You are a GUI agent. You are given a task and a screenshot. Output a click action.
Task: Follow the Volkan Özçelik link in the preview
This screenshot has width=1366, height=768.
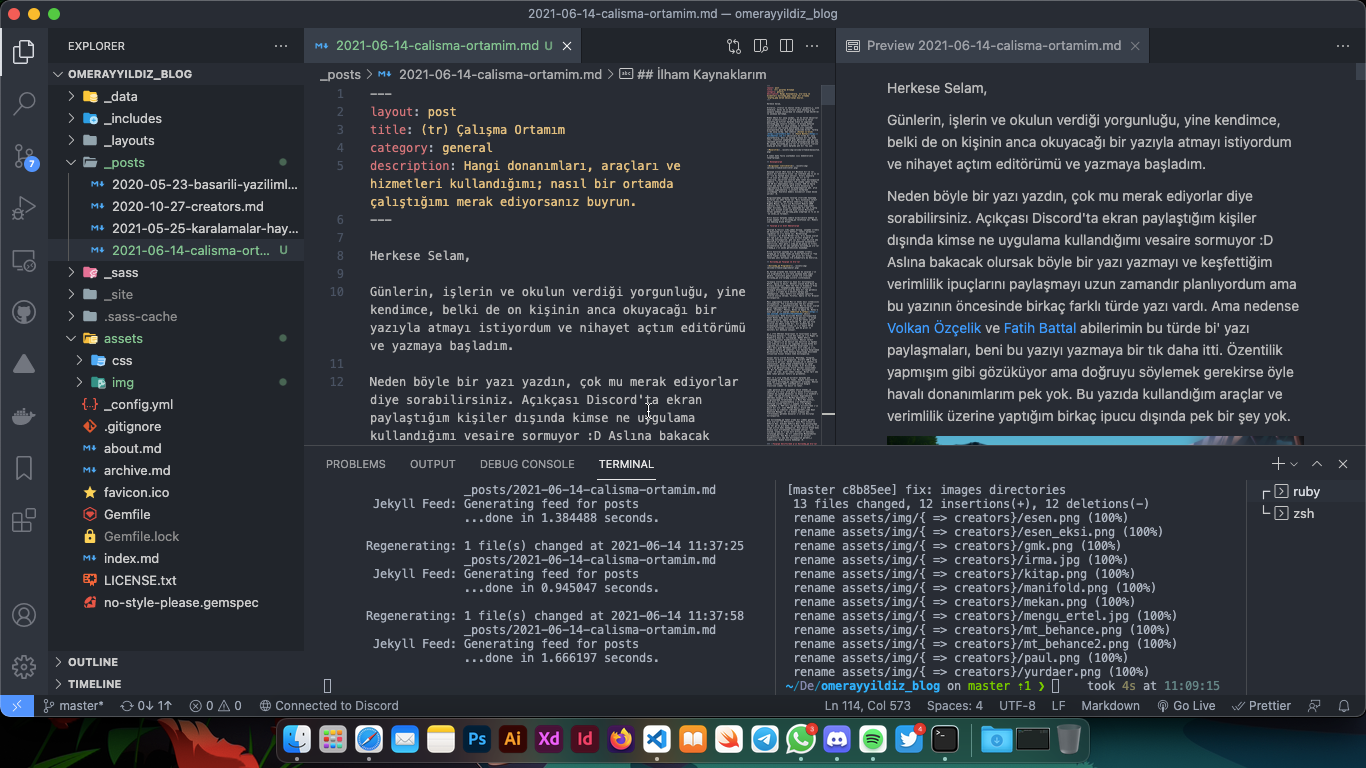click(934, 328)
